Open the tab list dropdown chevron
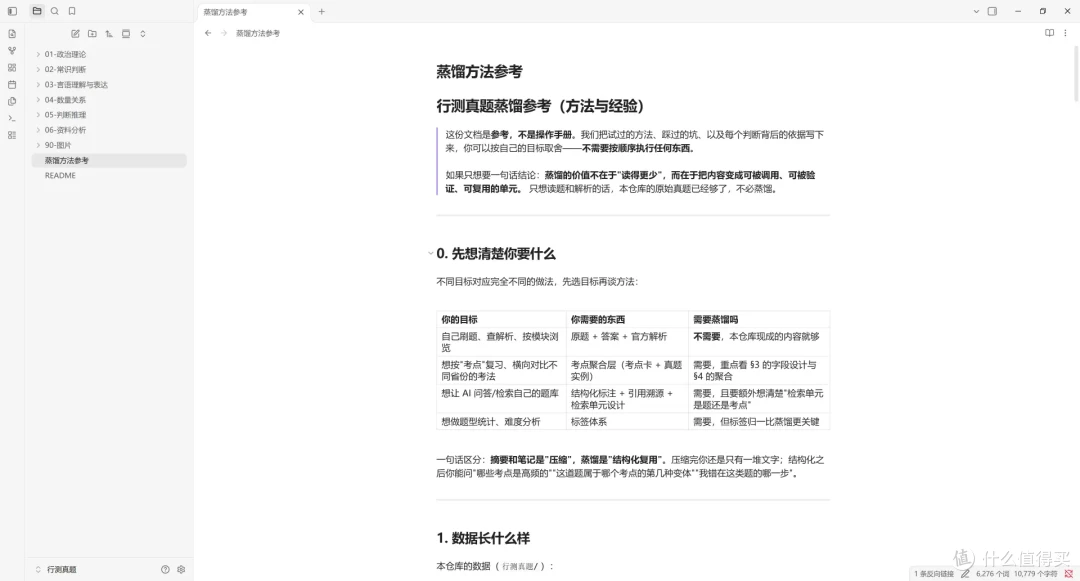 tap(976, 12)
